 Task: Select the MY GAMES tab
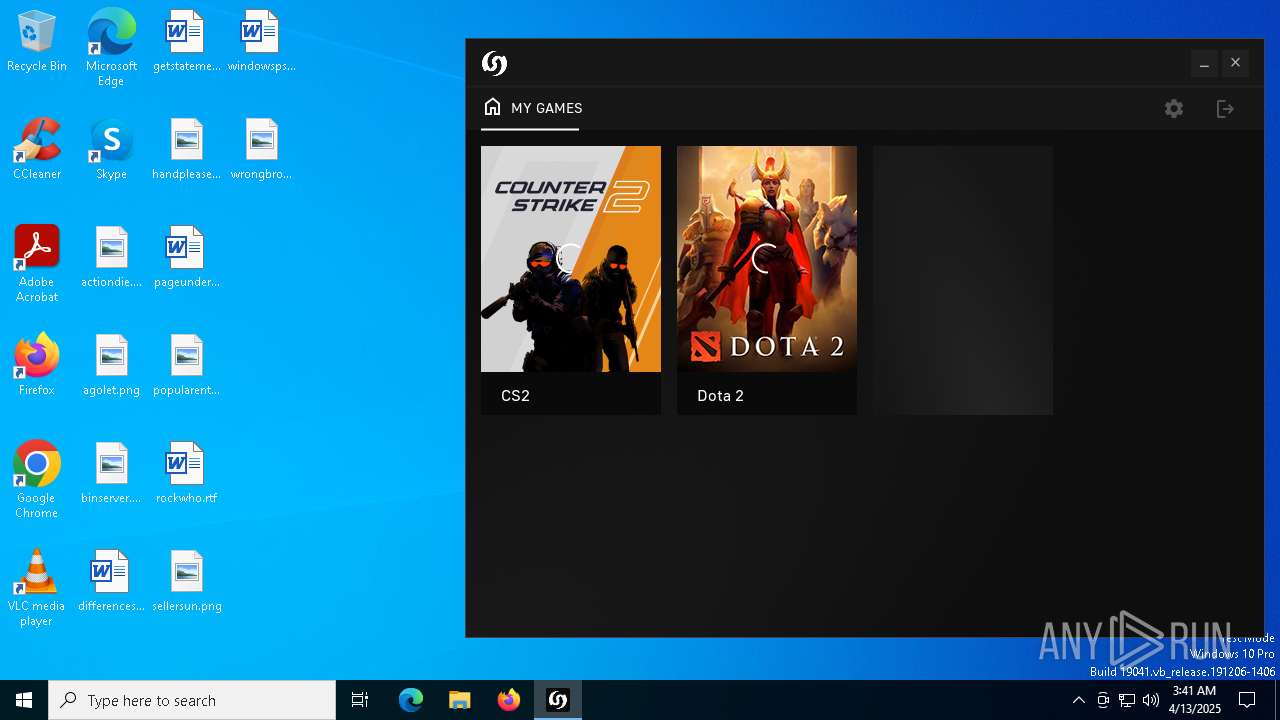[x=531, y=108]
